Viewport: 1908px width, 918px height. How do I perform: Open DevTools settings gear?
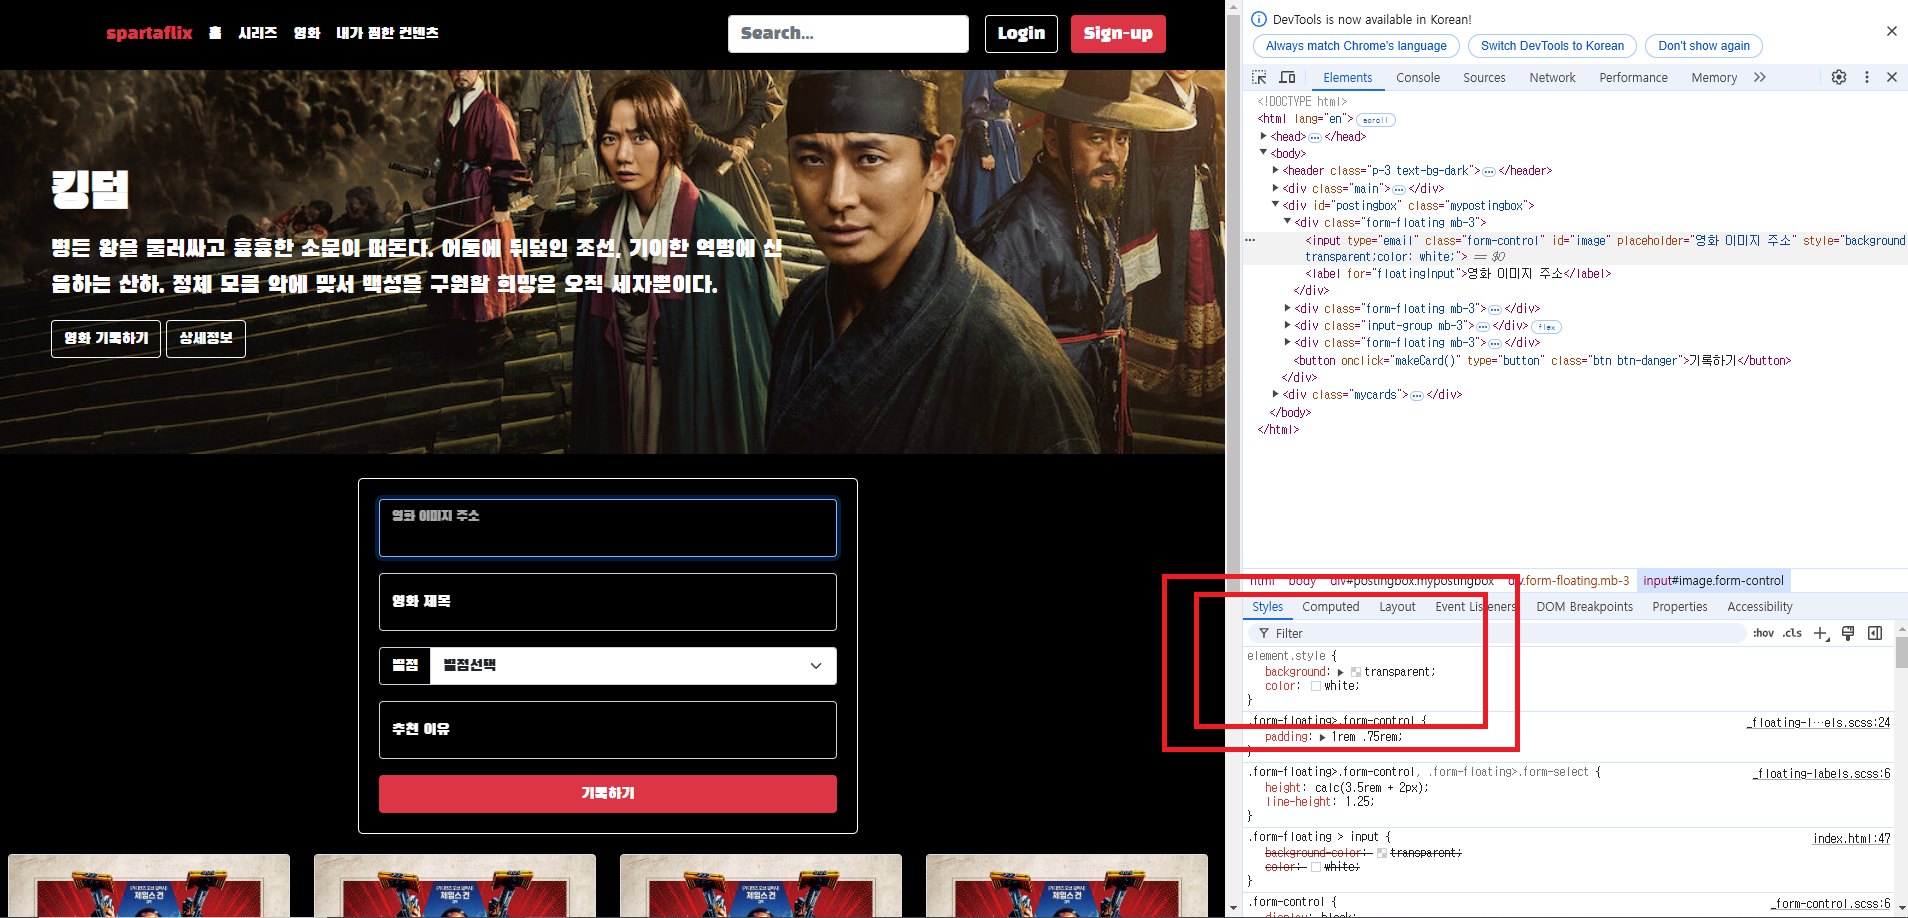(1839, 77)
